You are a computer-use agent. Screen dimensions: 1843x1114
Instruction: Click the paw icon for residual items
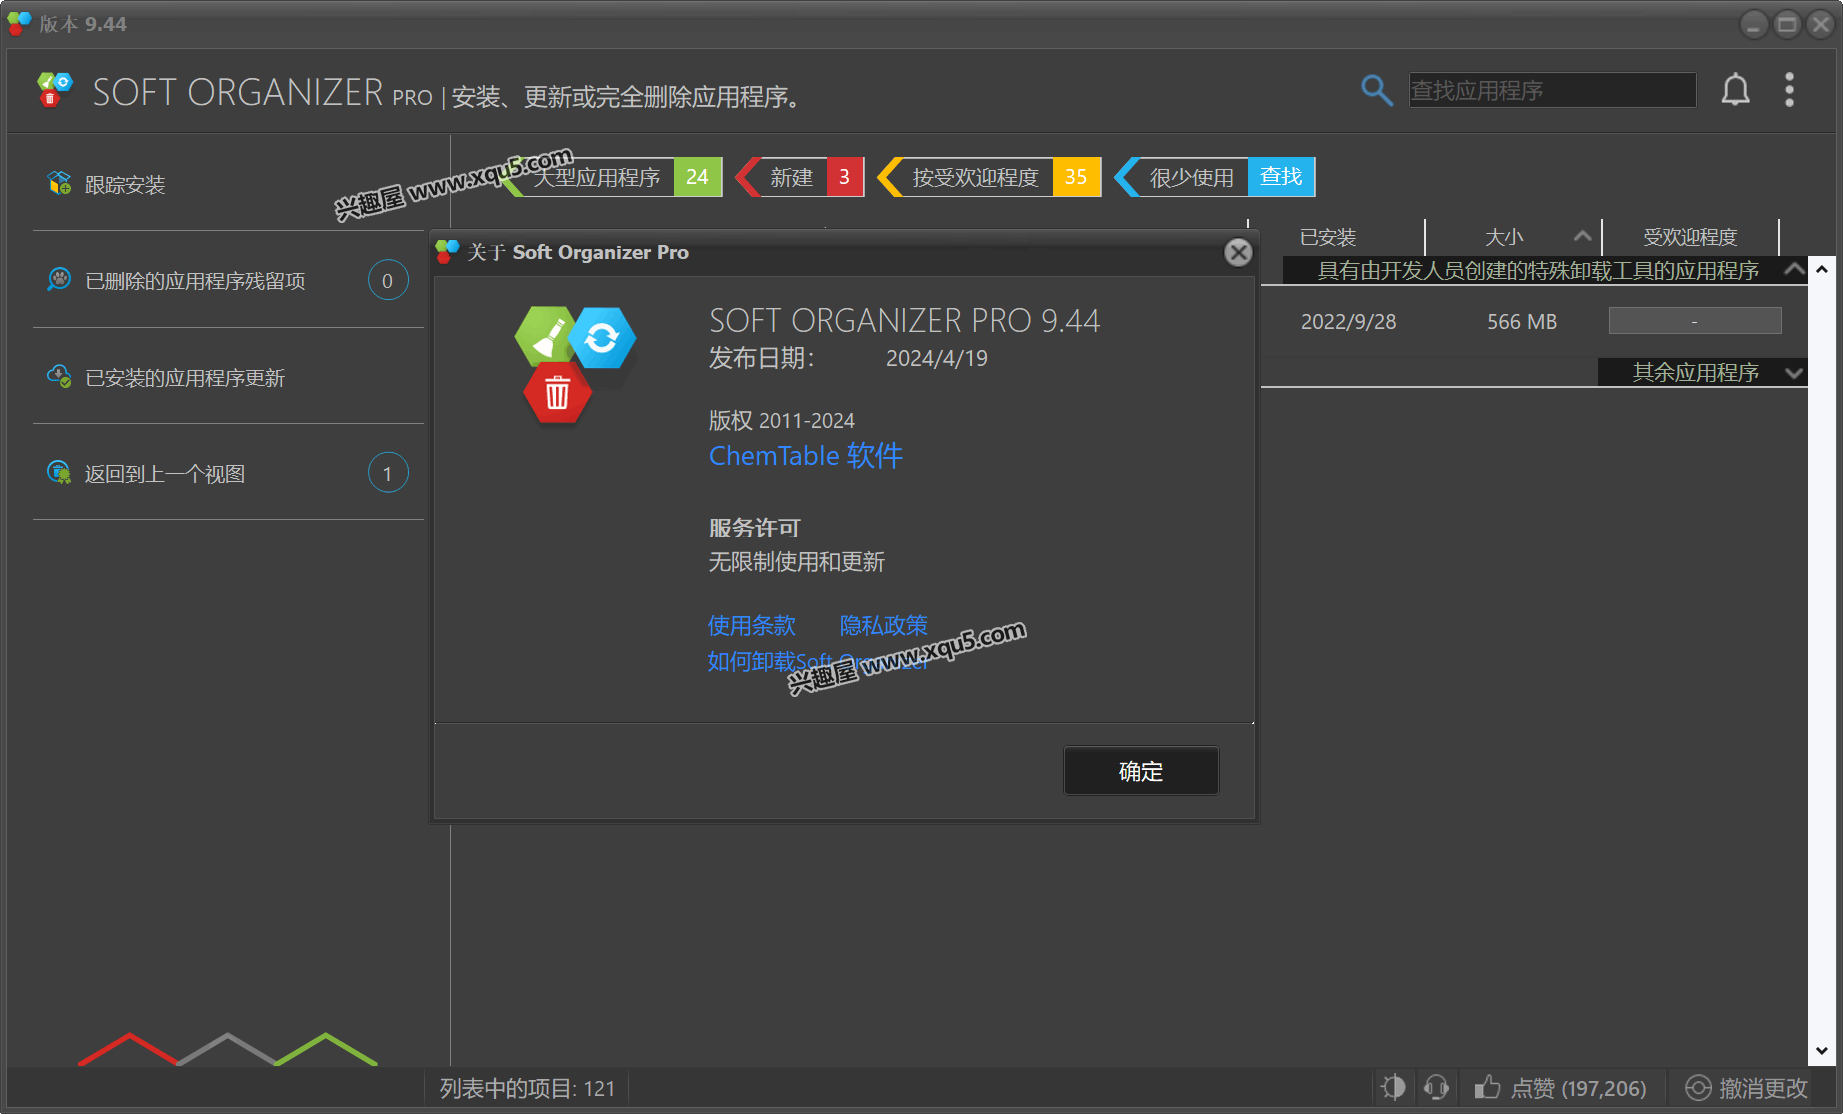coord(59,279)
